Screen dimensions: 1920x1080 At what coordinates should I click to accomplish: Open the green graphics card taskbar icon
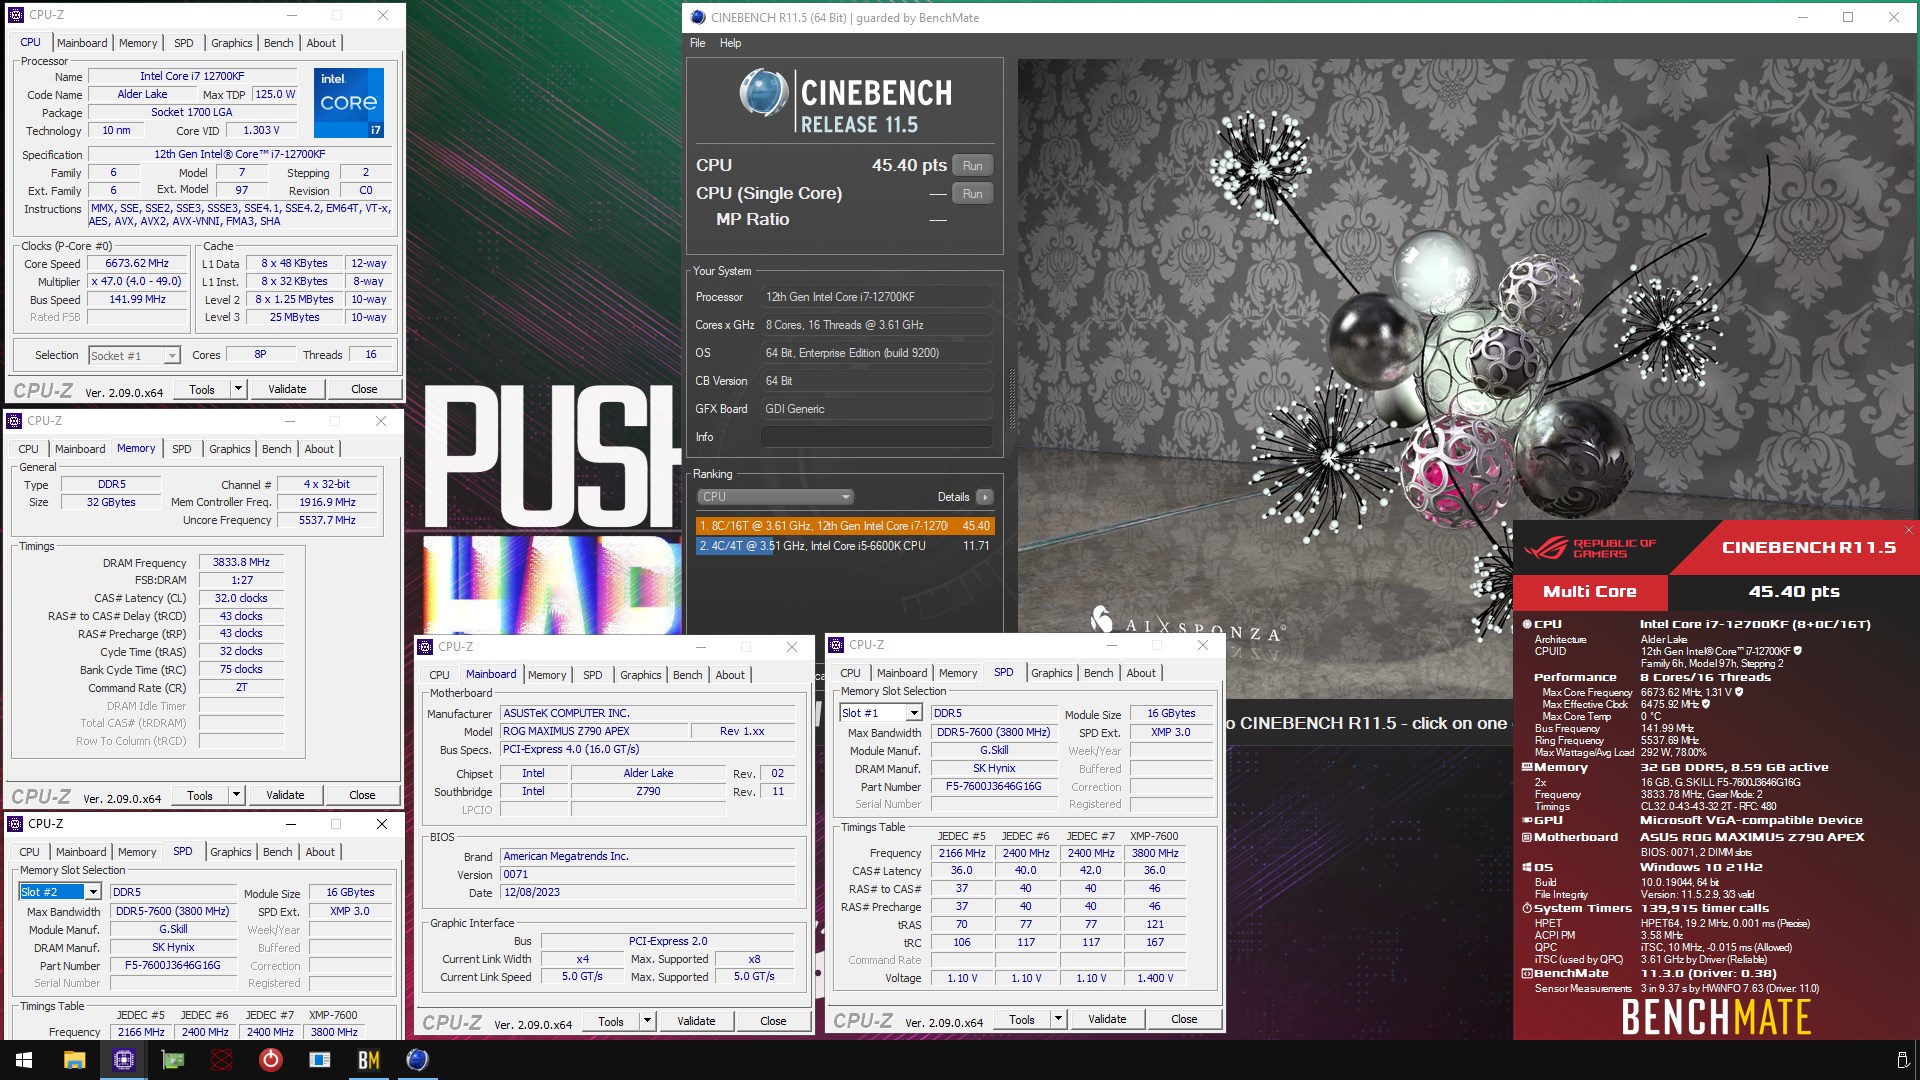pyautogui.click(x=173, y=1060)
